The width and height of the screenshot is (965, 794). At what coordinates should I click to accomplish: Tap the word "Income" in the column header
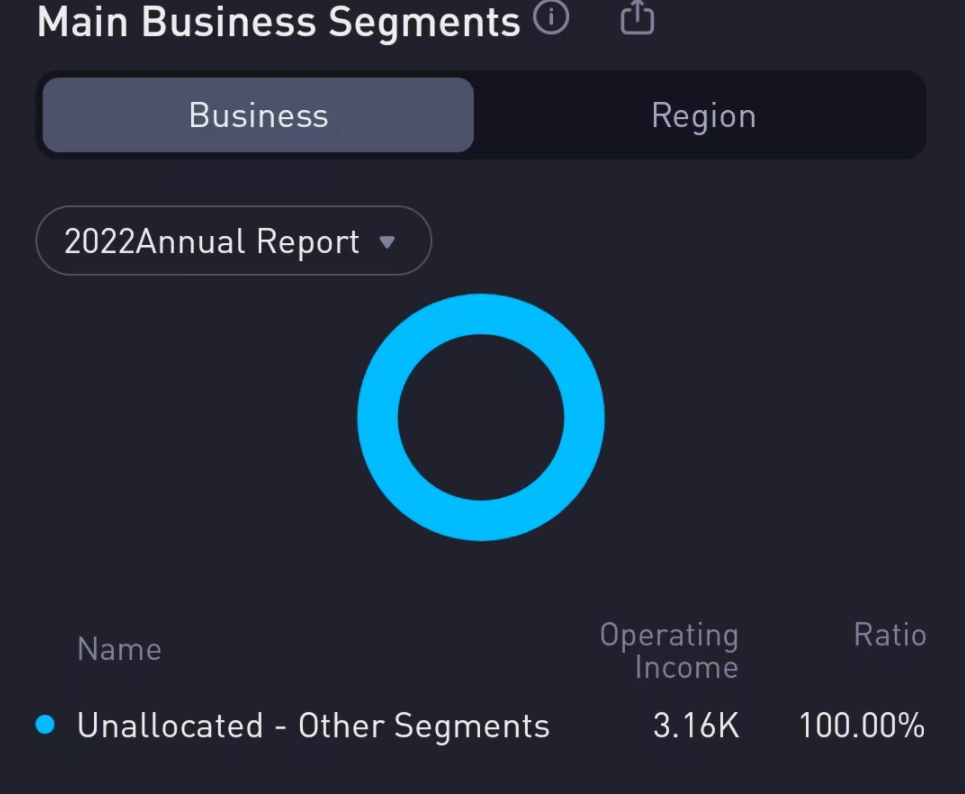686,667
